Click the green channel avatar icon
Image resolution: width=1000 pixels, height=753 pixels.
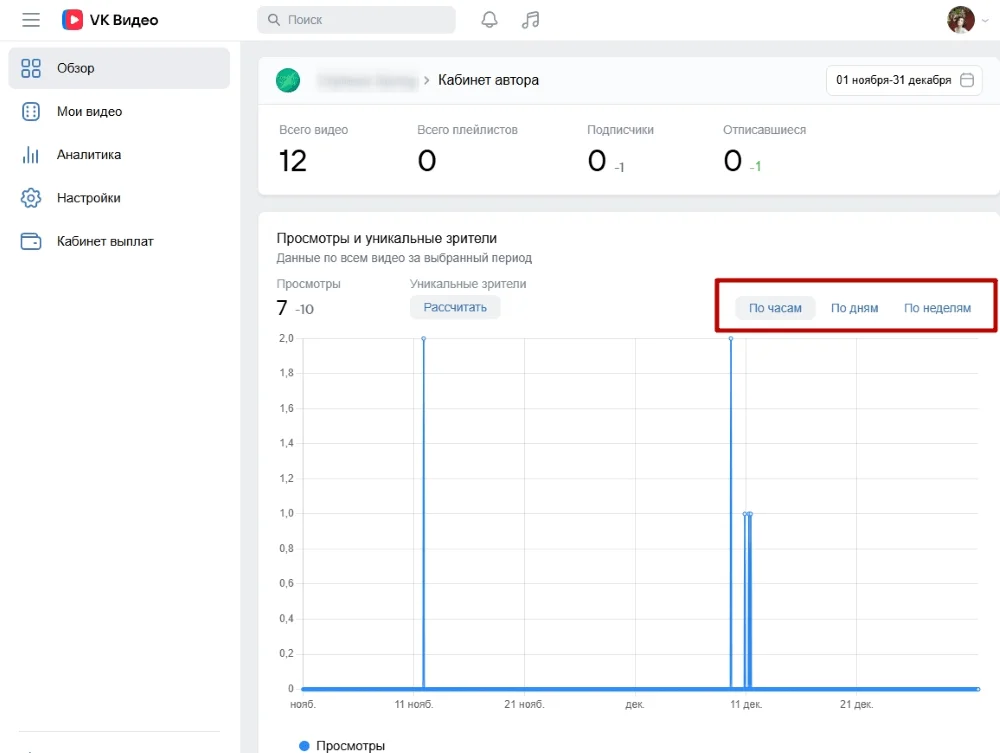(x=288, y=81)
